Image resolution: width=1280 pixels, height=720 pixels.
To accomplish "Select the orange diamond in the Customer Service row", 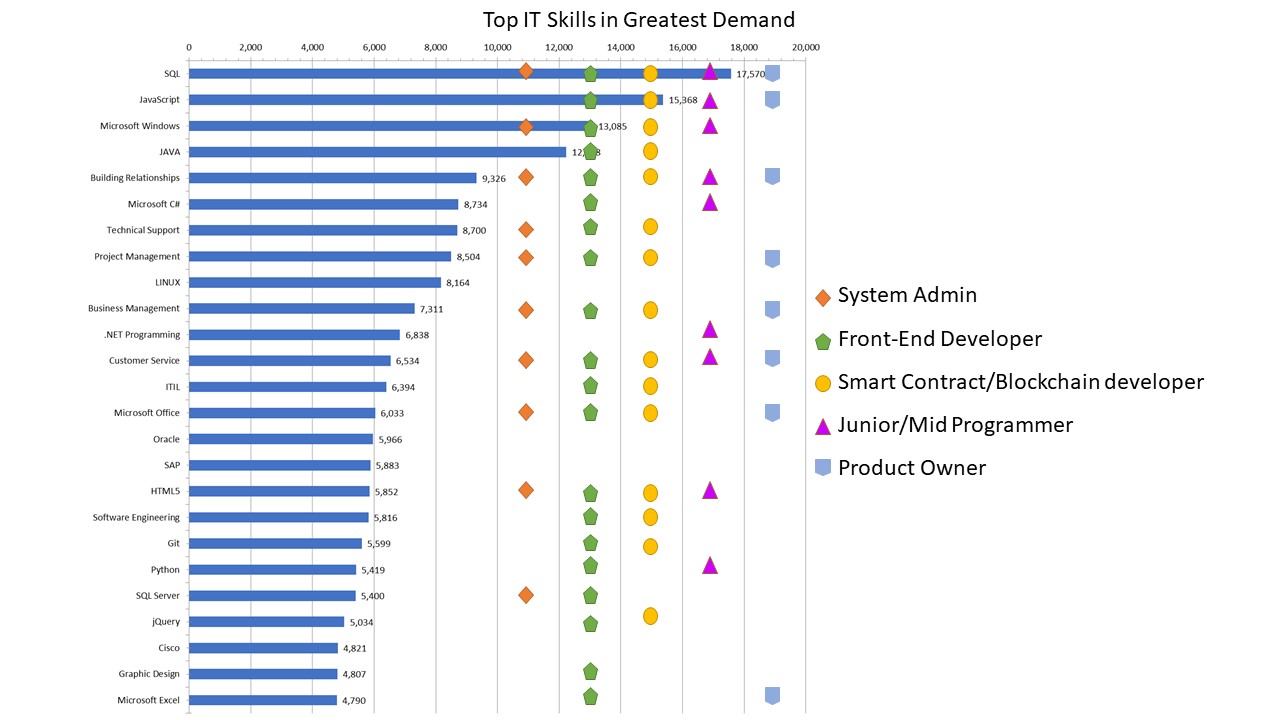I will click(526, 360).
